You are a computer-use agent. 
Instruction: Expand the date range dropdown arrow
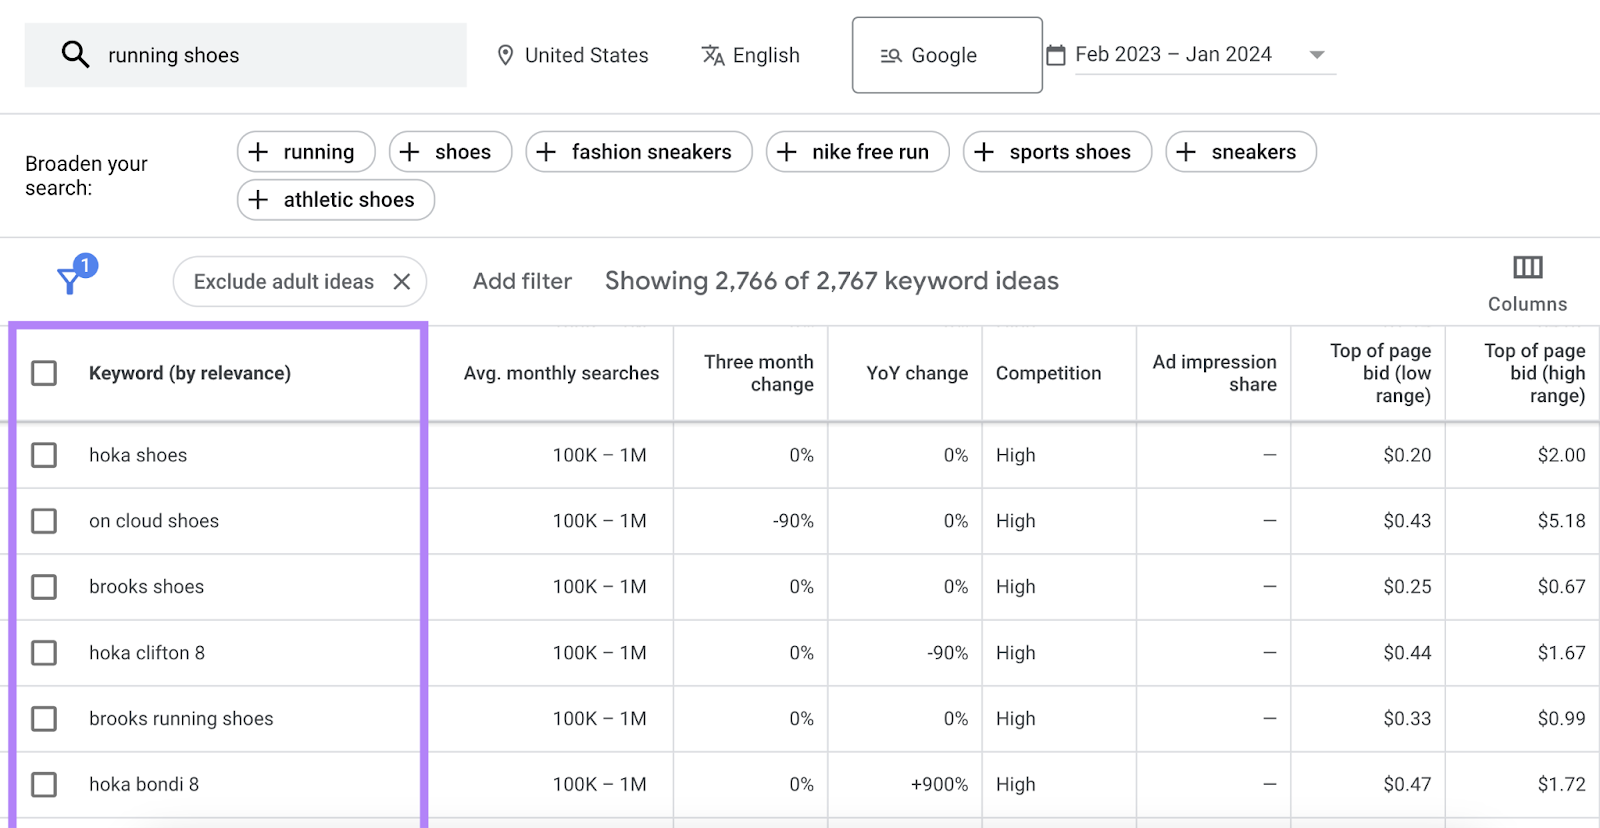(x=1317, y=55)
